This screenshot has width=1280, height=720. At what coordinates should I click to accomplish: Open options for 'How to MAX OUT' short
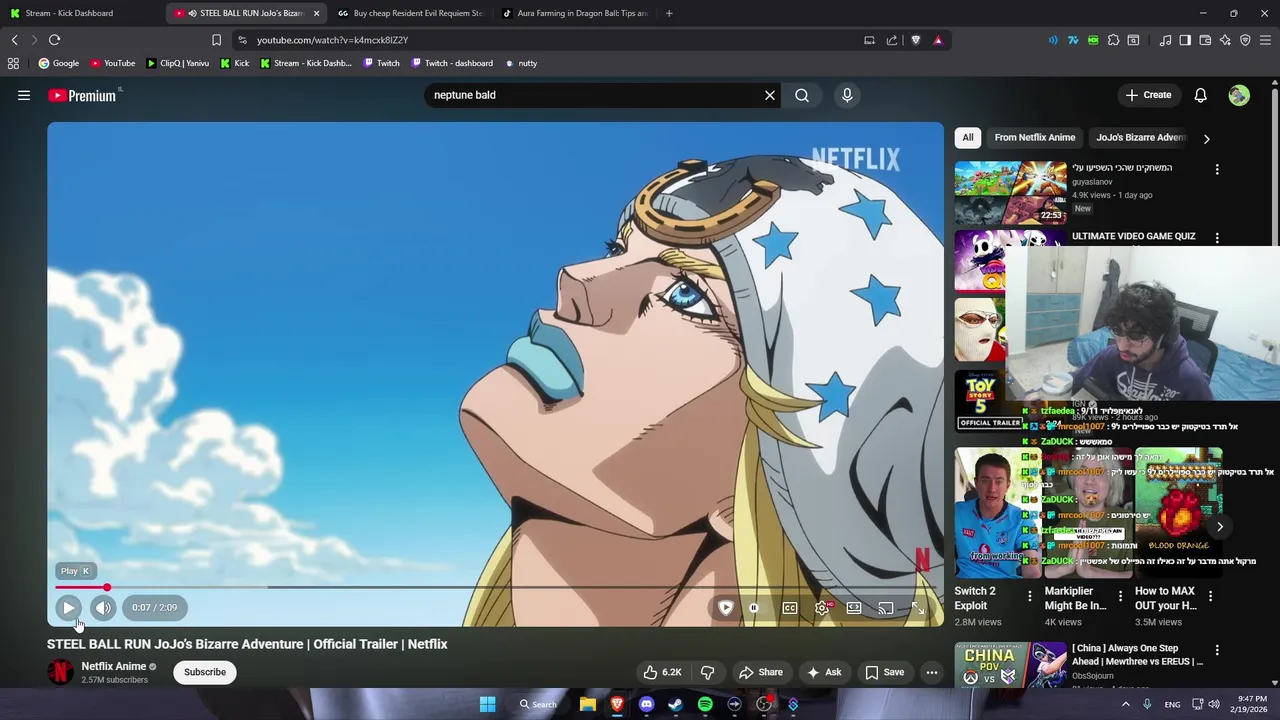click(x=1210, y=597)
